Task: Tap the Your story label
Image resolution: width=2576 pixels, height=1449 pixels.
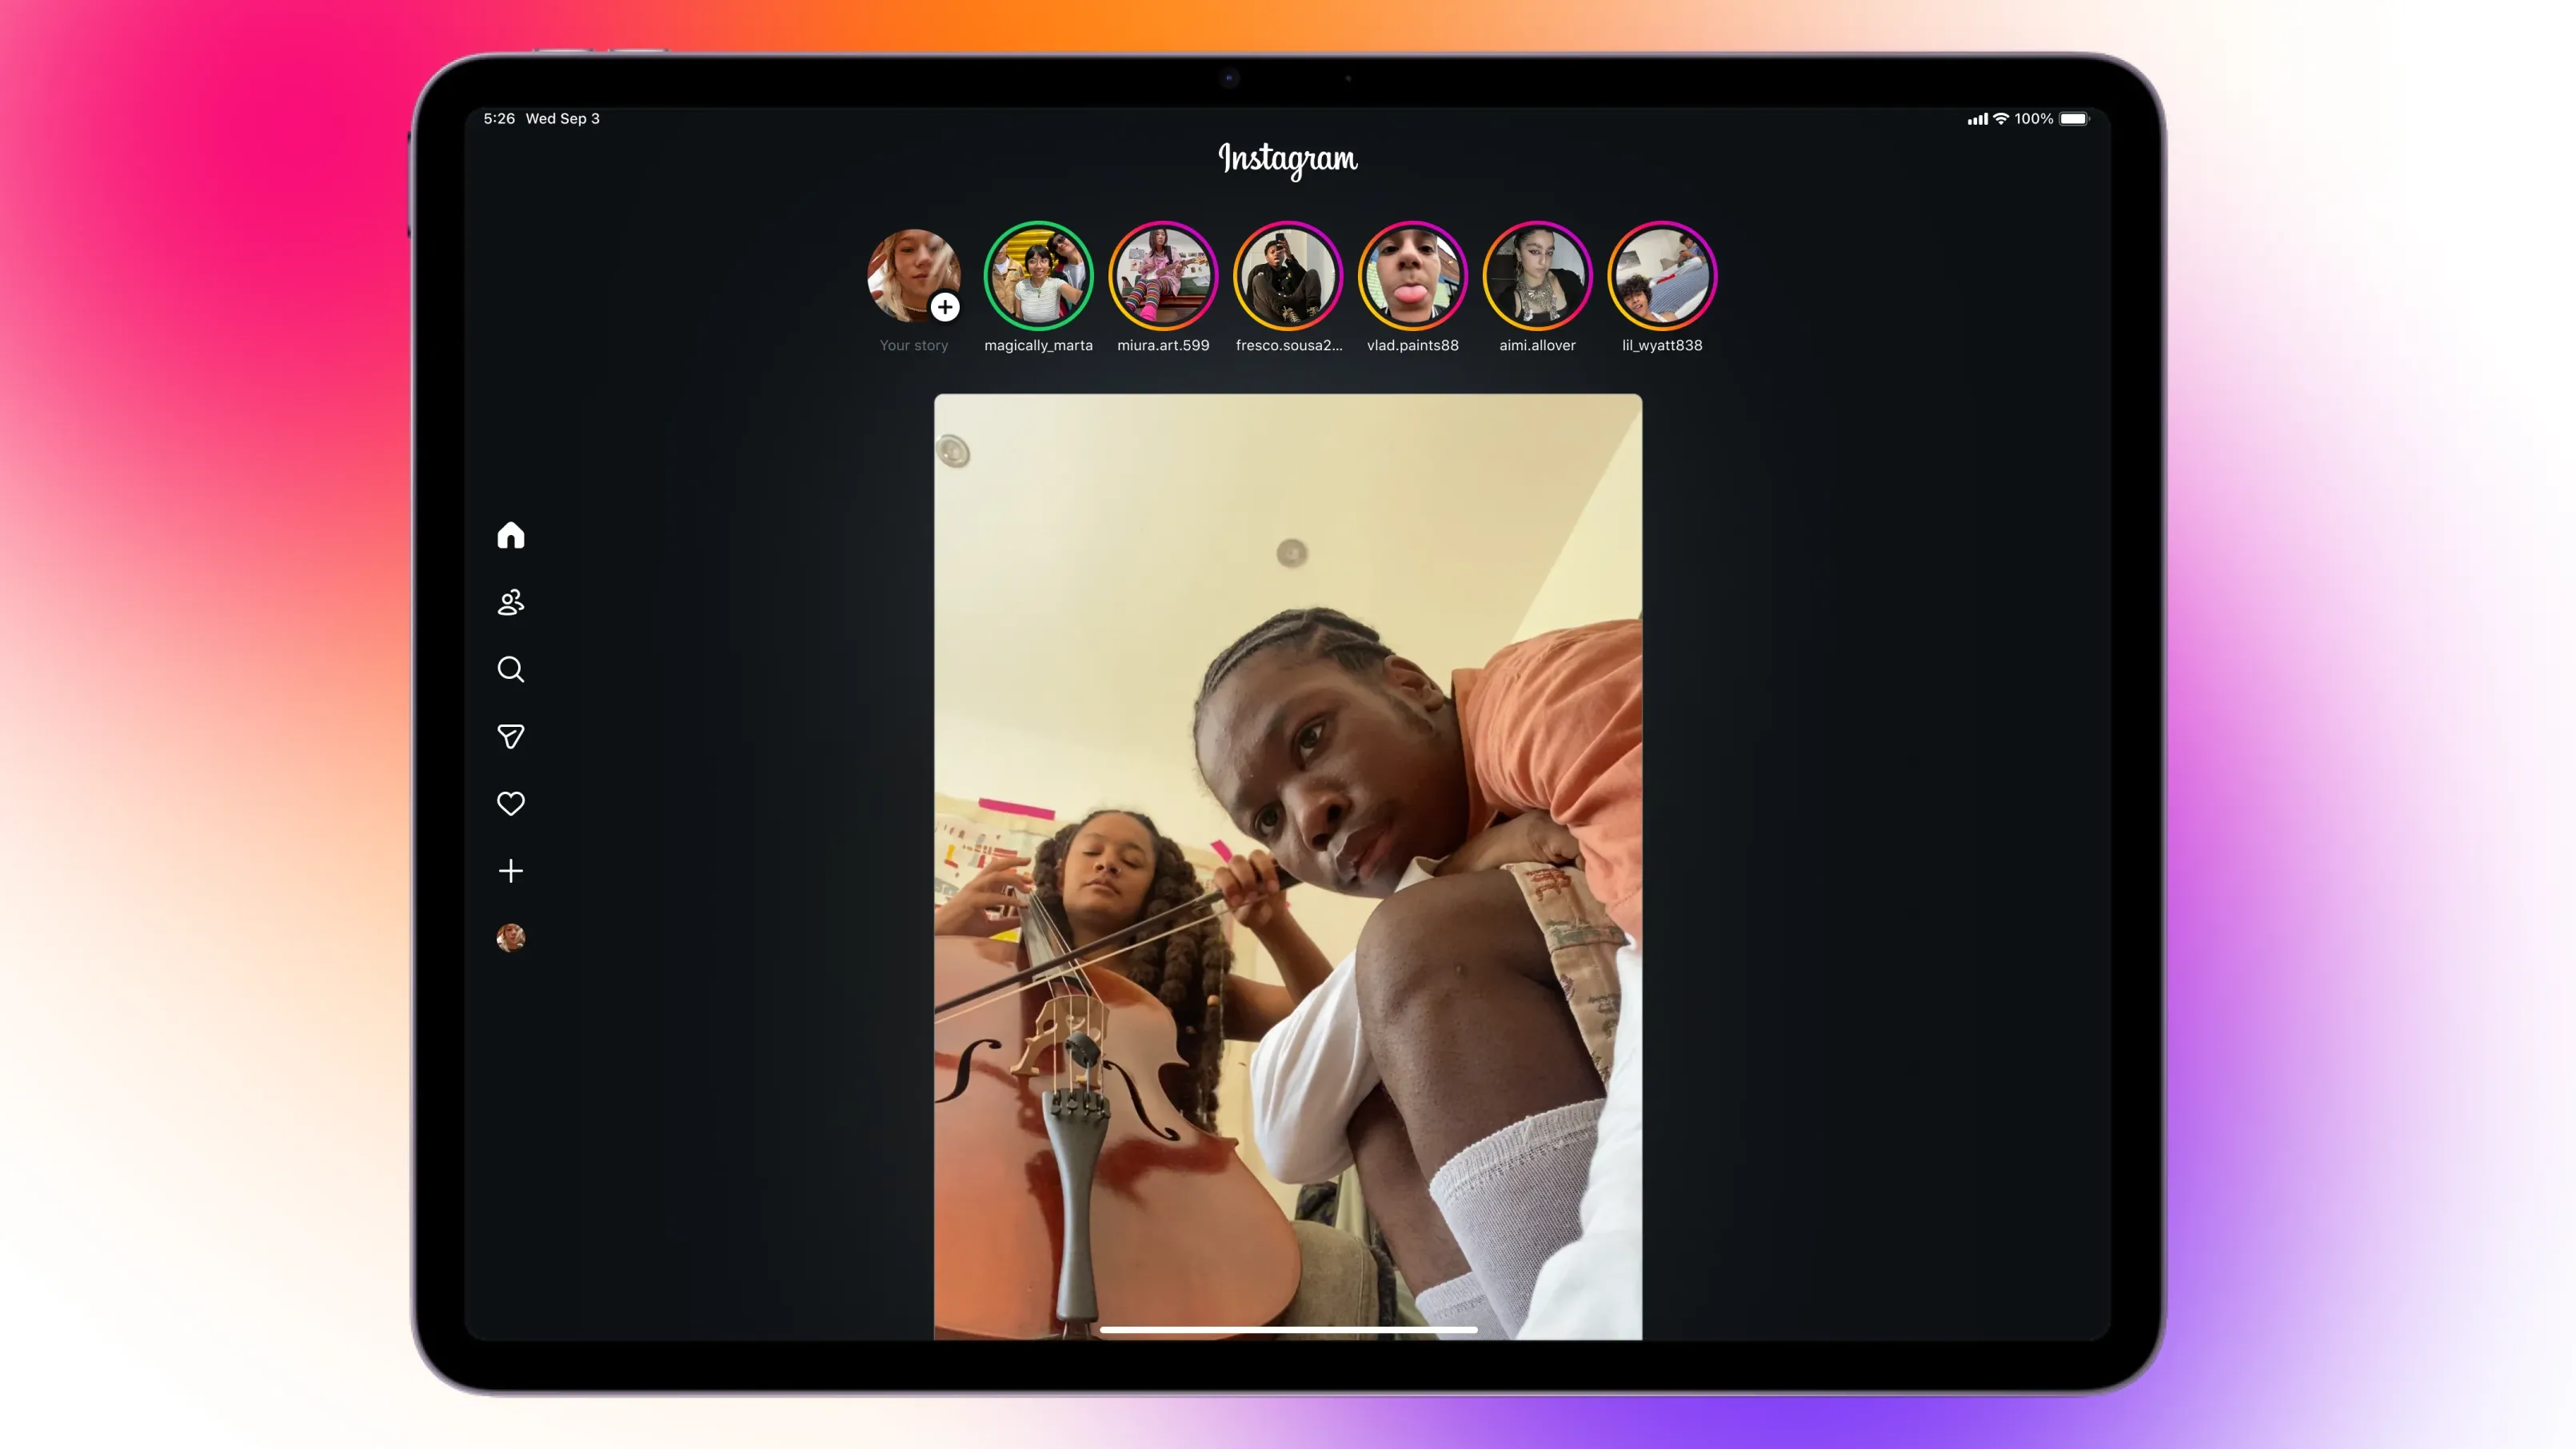Action: click(x=914, y=345)
